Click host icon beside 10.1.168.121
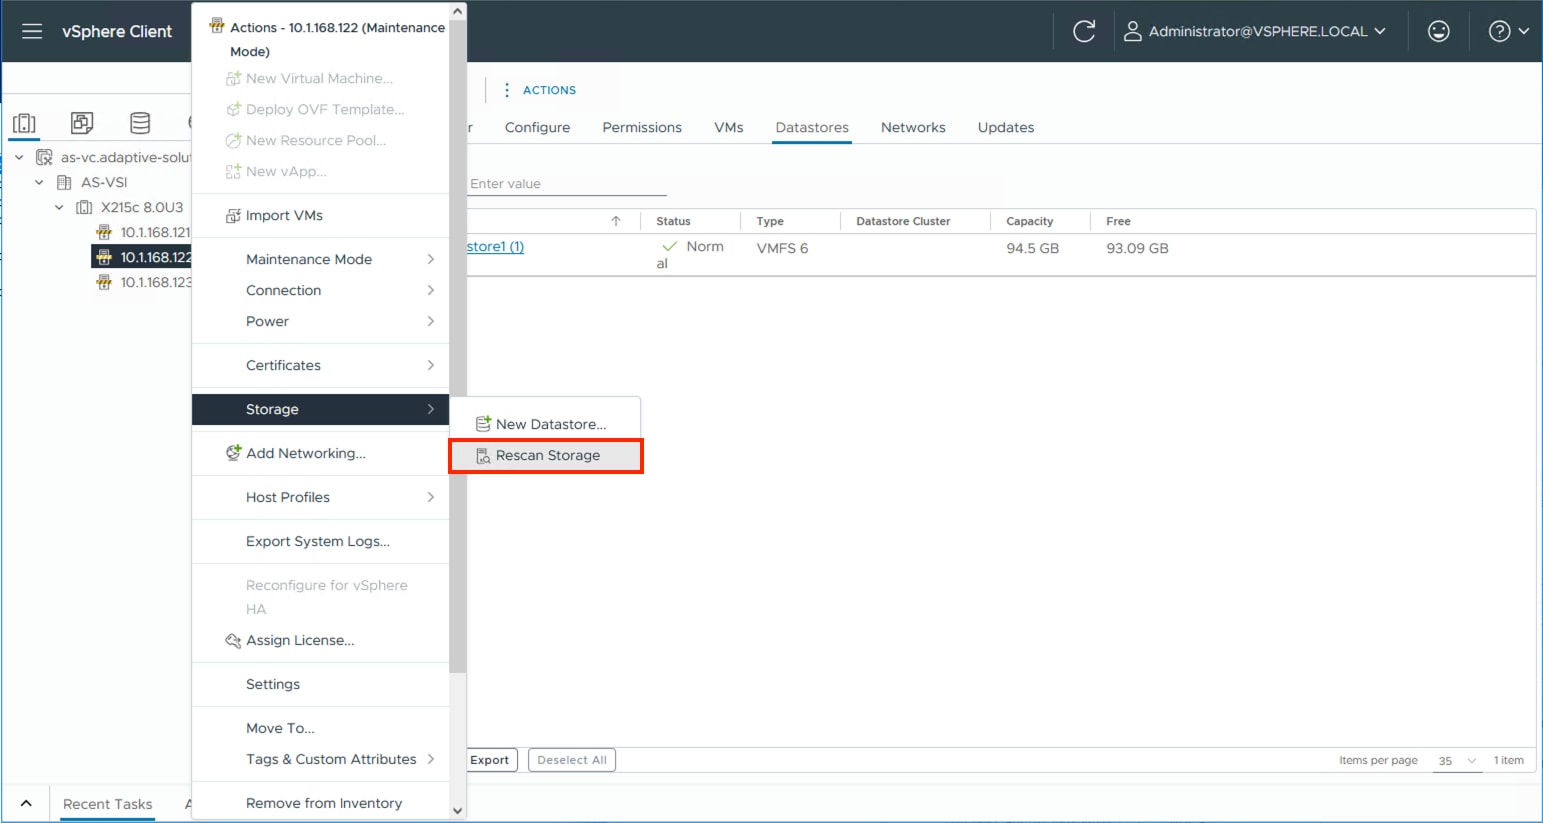 [104, 232]
